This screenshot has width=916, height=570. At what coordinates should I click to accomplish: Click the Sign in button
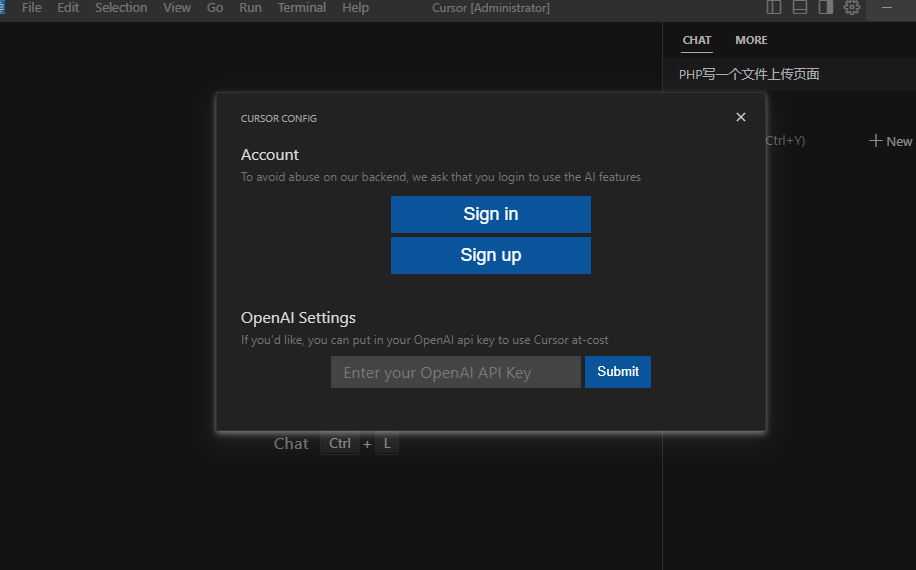click(x=491, y=214)
